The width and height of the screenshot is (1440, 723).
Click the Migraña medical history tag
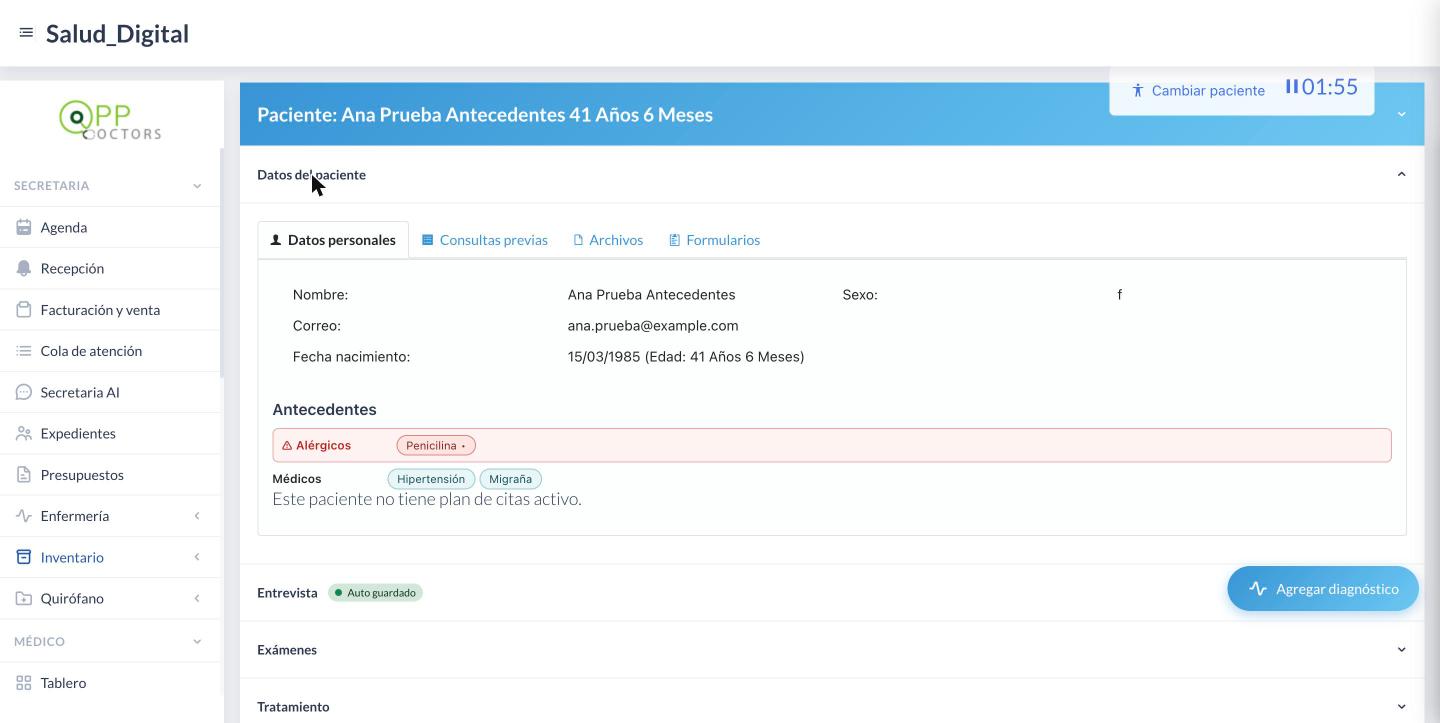tap(510, 479)
